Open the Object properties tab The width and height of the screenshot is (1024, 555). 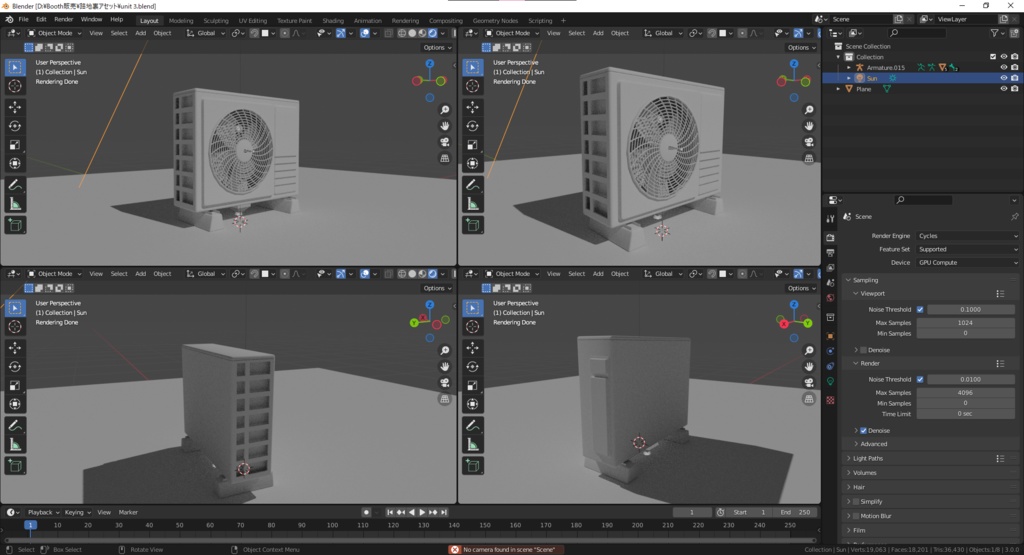830,336
